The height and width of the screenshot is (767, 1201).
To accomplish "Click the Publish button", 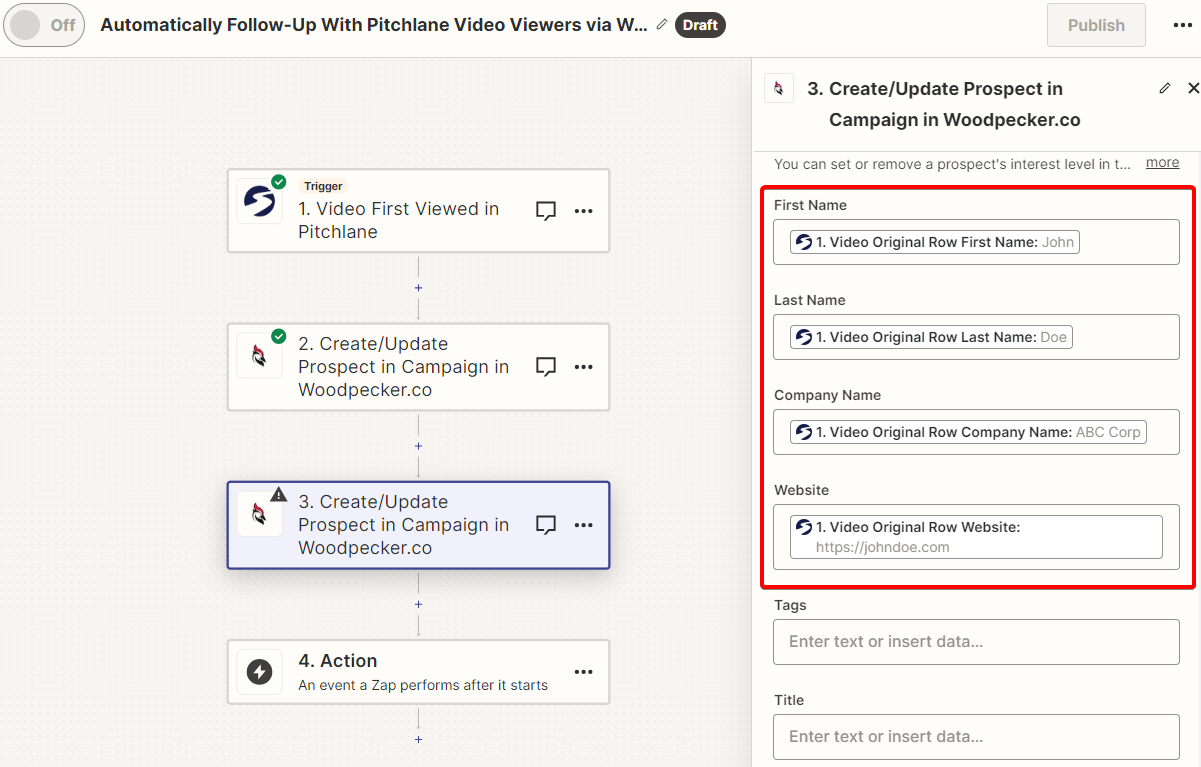I will pos(1096,25).
